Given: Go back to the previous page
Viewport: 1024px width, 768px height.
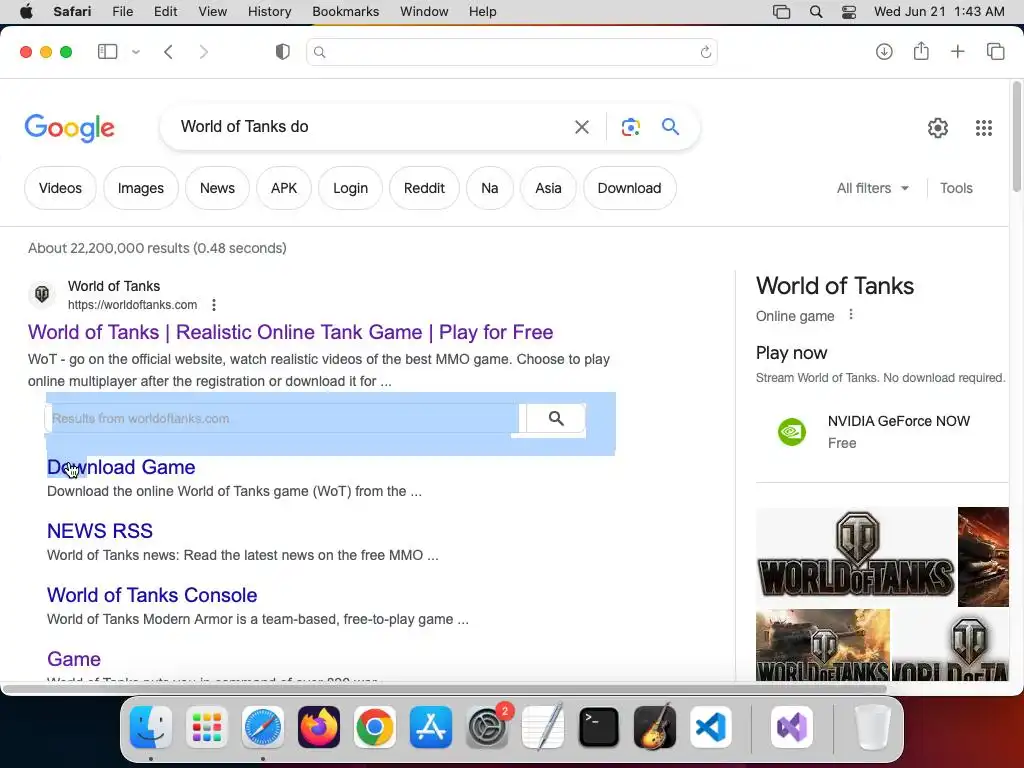Looking at the screenshot, I should pos(168,52).
